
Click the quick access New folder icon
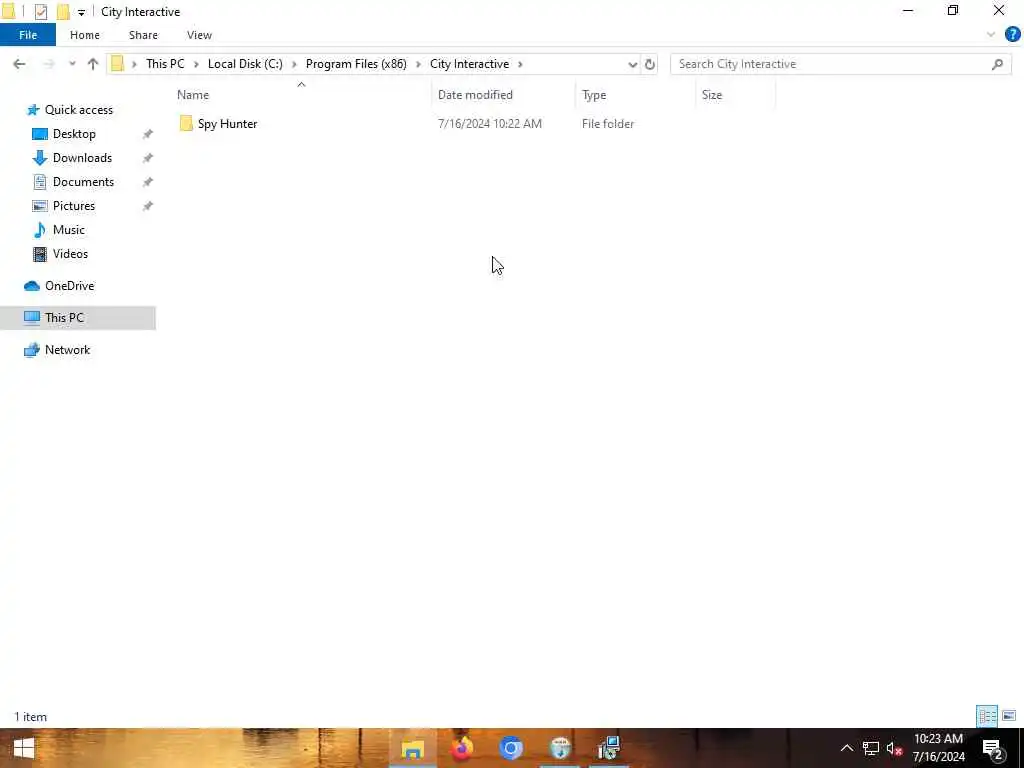pyautogui.click(x=63, y=12)
